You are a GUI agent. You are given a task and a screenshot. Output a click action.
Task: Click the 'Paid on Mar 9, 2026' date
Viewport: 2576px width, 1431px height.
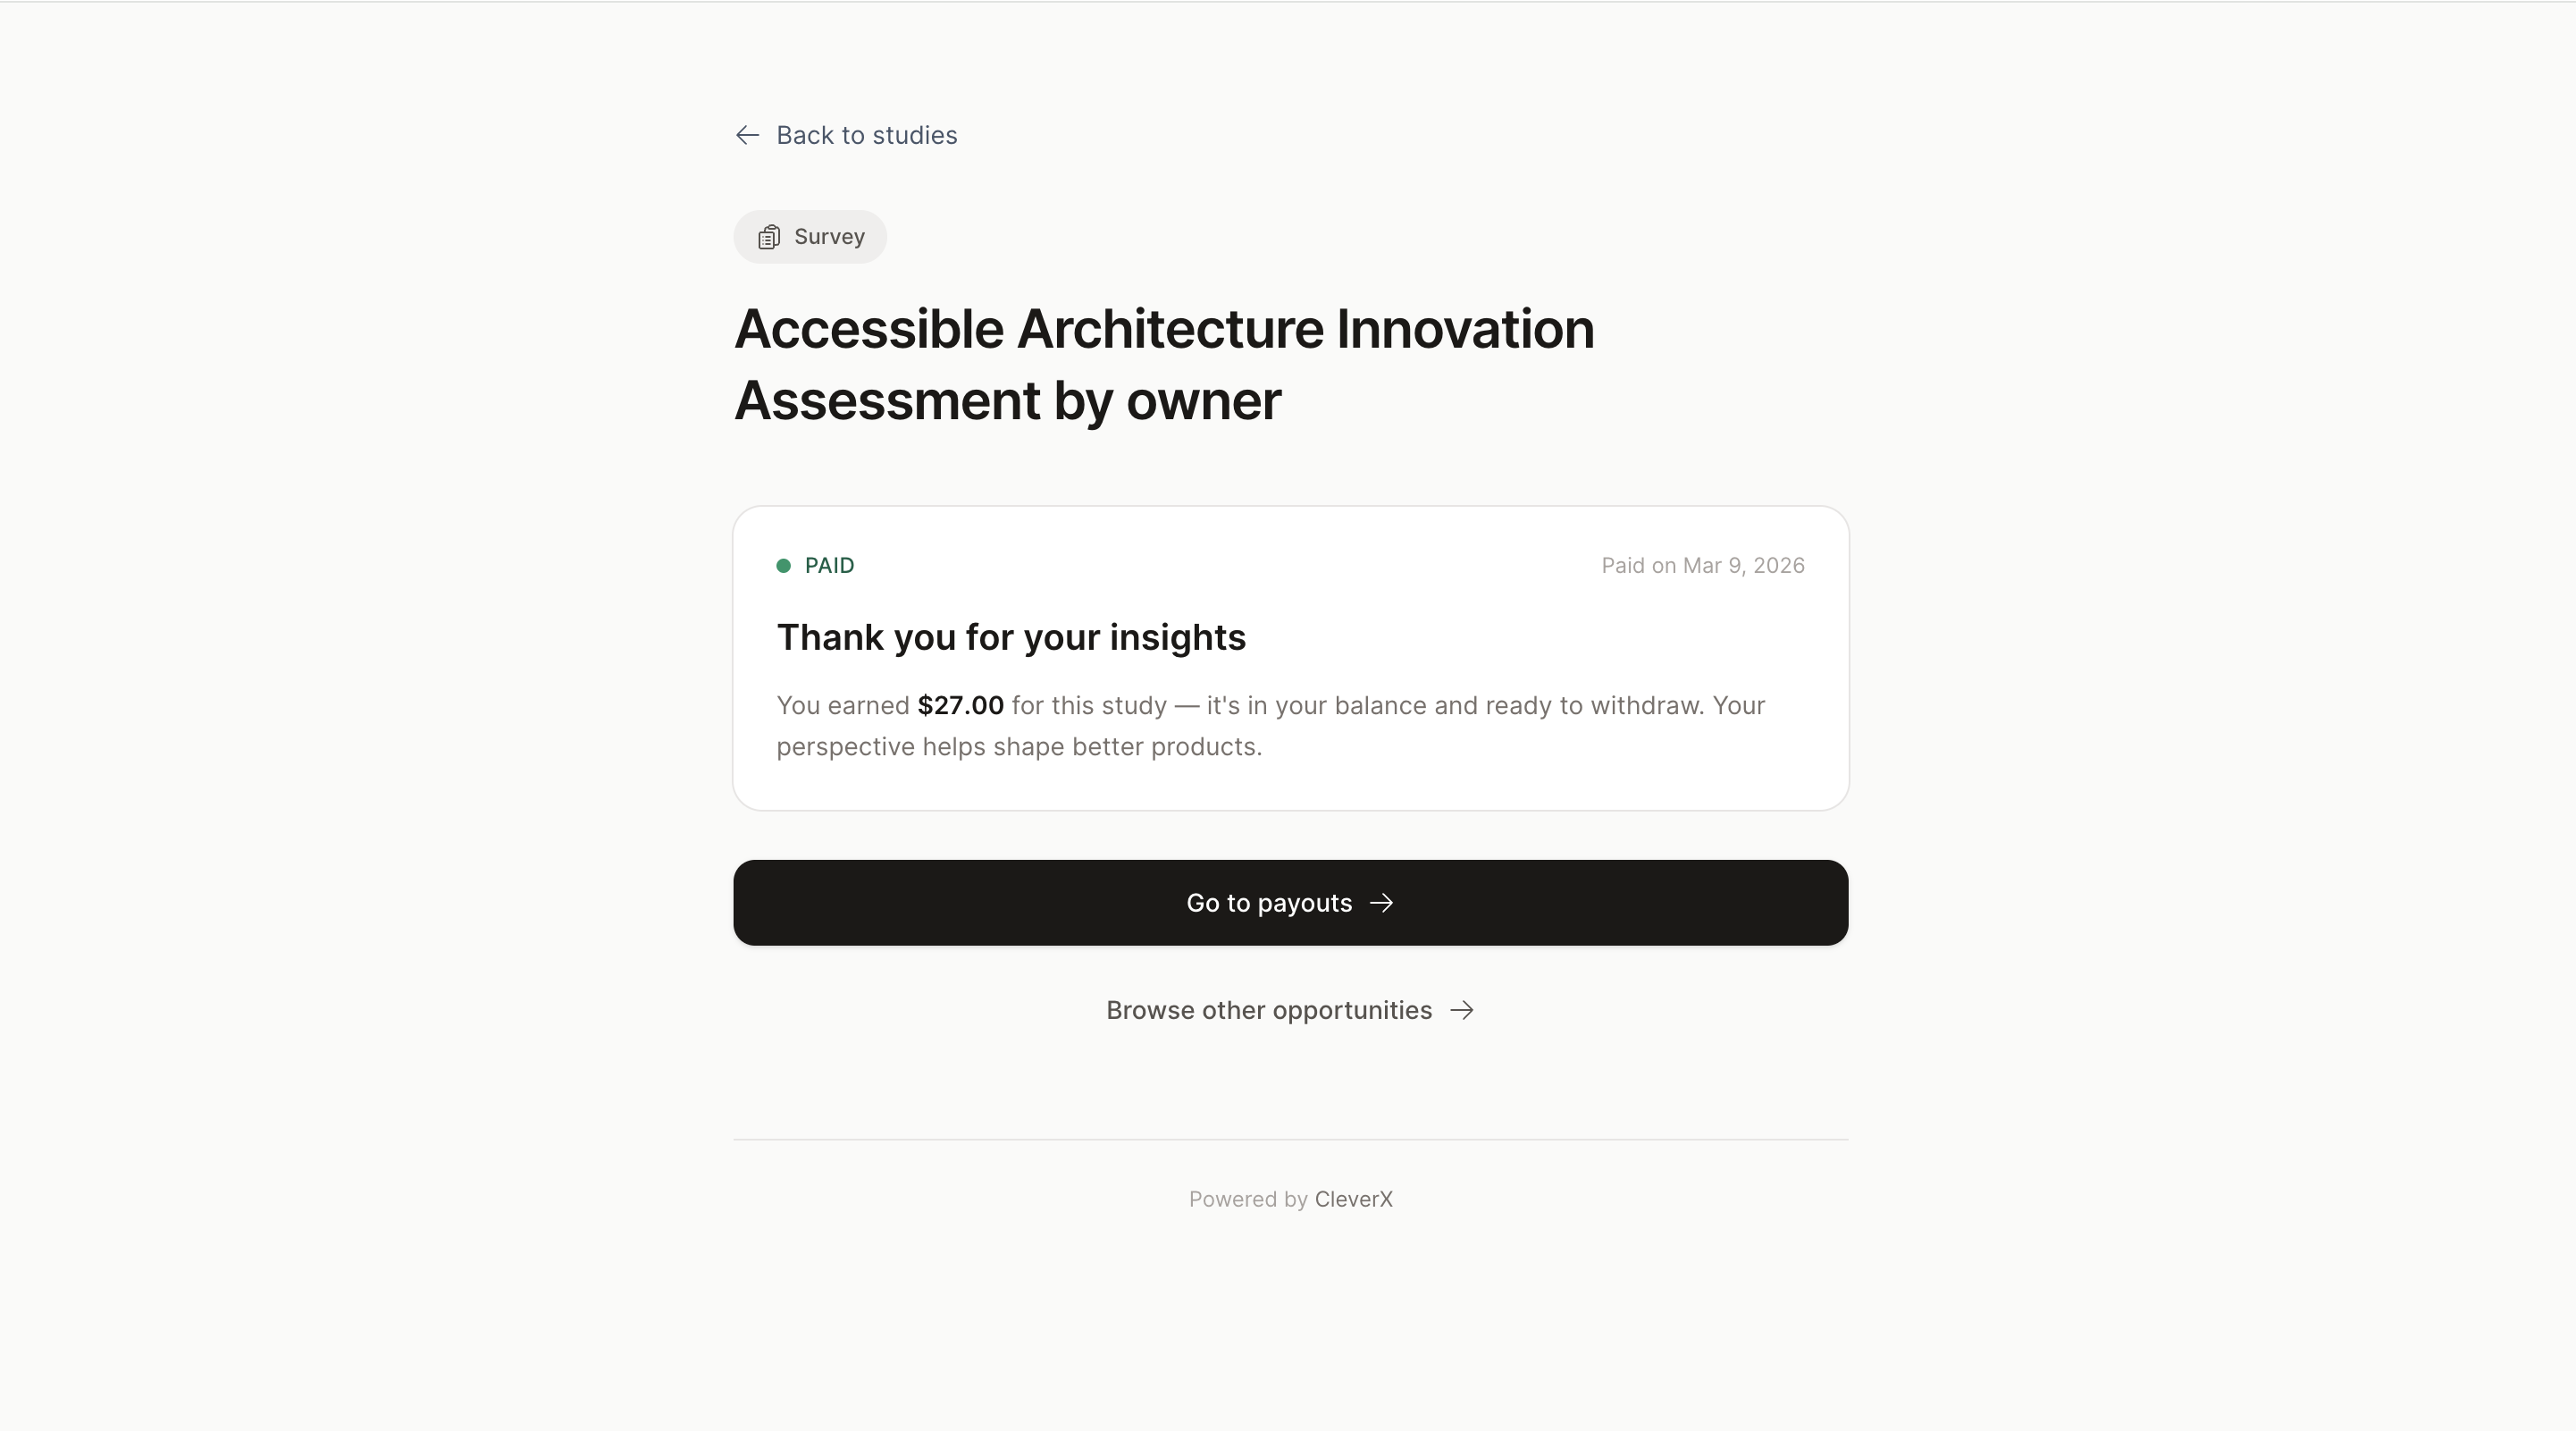coord(1702,566)
